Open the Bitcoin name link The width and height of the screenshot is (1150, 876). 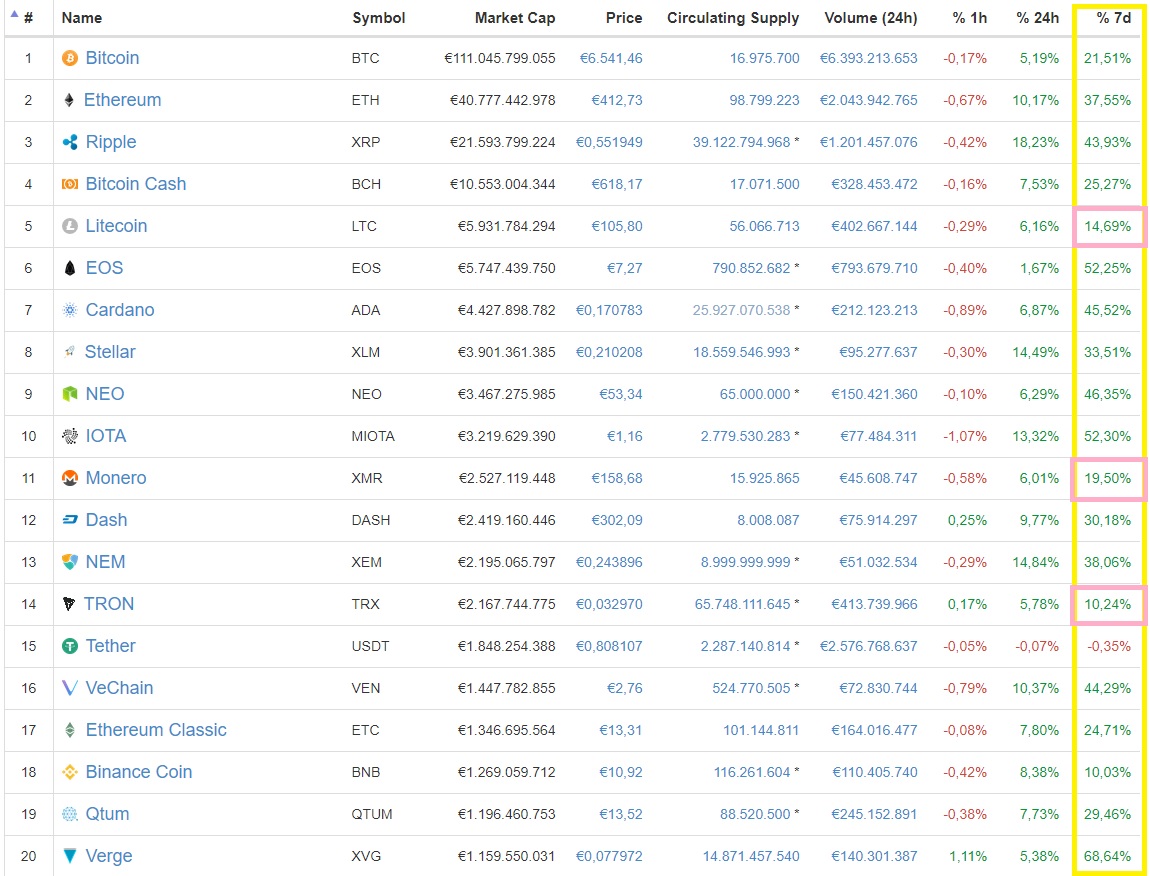[x=112, y=58]
